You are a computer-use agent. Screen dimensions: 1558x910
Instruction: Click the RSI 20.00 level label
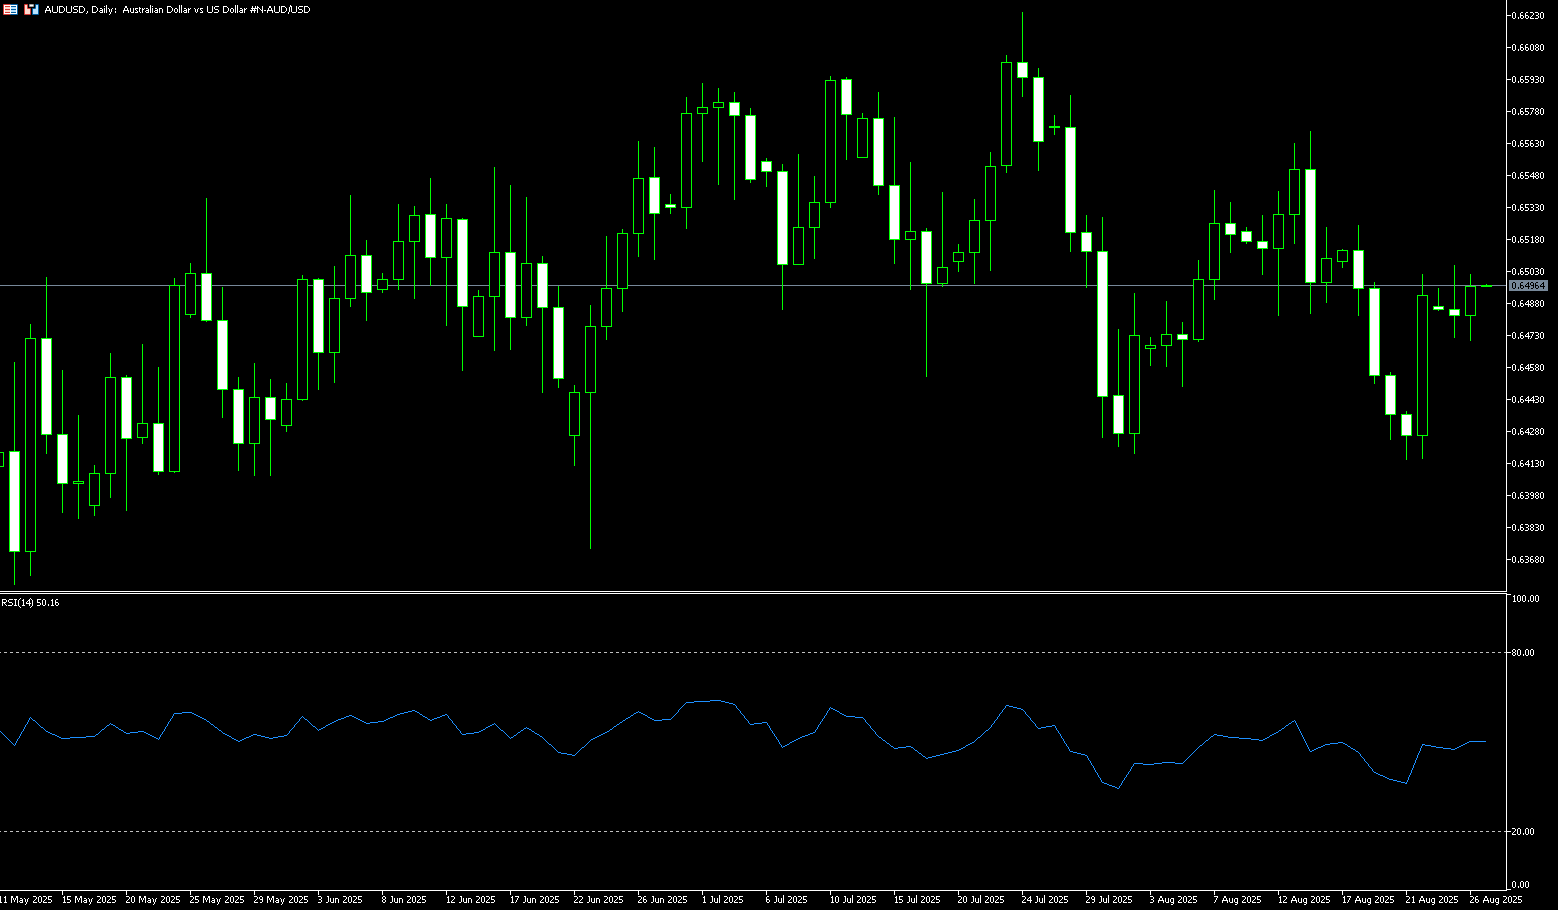1524,832
